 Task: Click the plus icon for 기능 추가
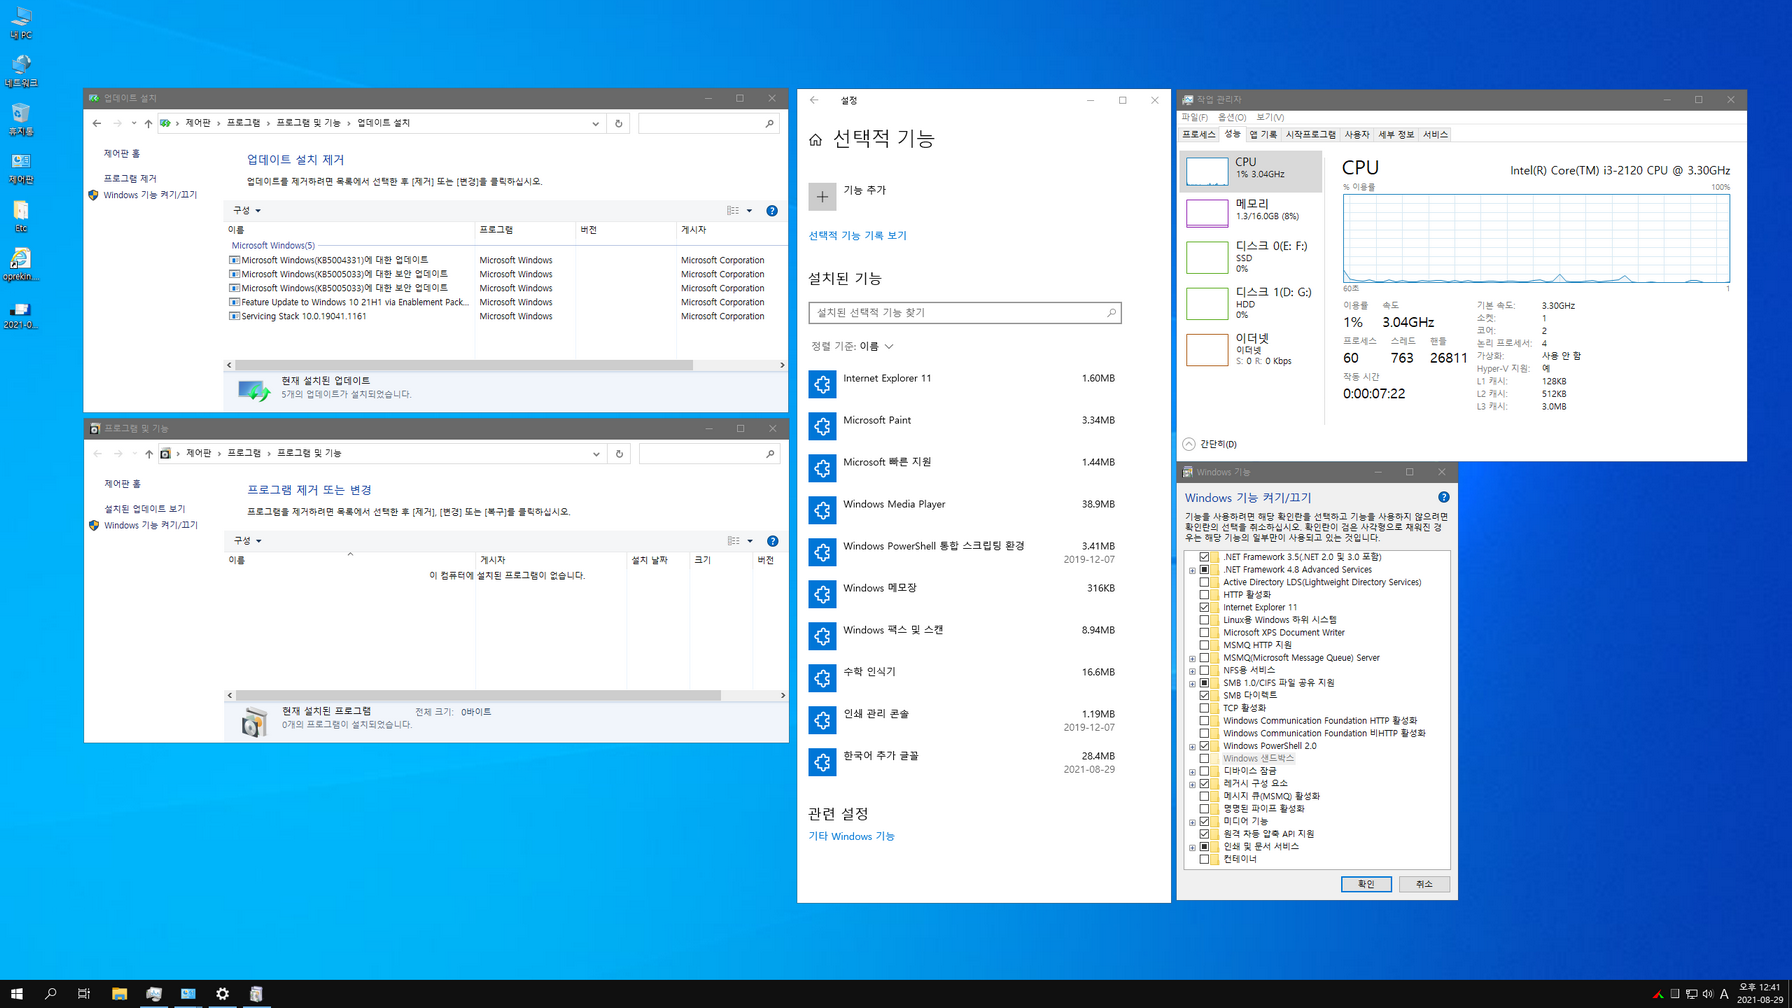(822, 196)
